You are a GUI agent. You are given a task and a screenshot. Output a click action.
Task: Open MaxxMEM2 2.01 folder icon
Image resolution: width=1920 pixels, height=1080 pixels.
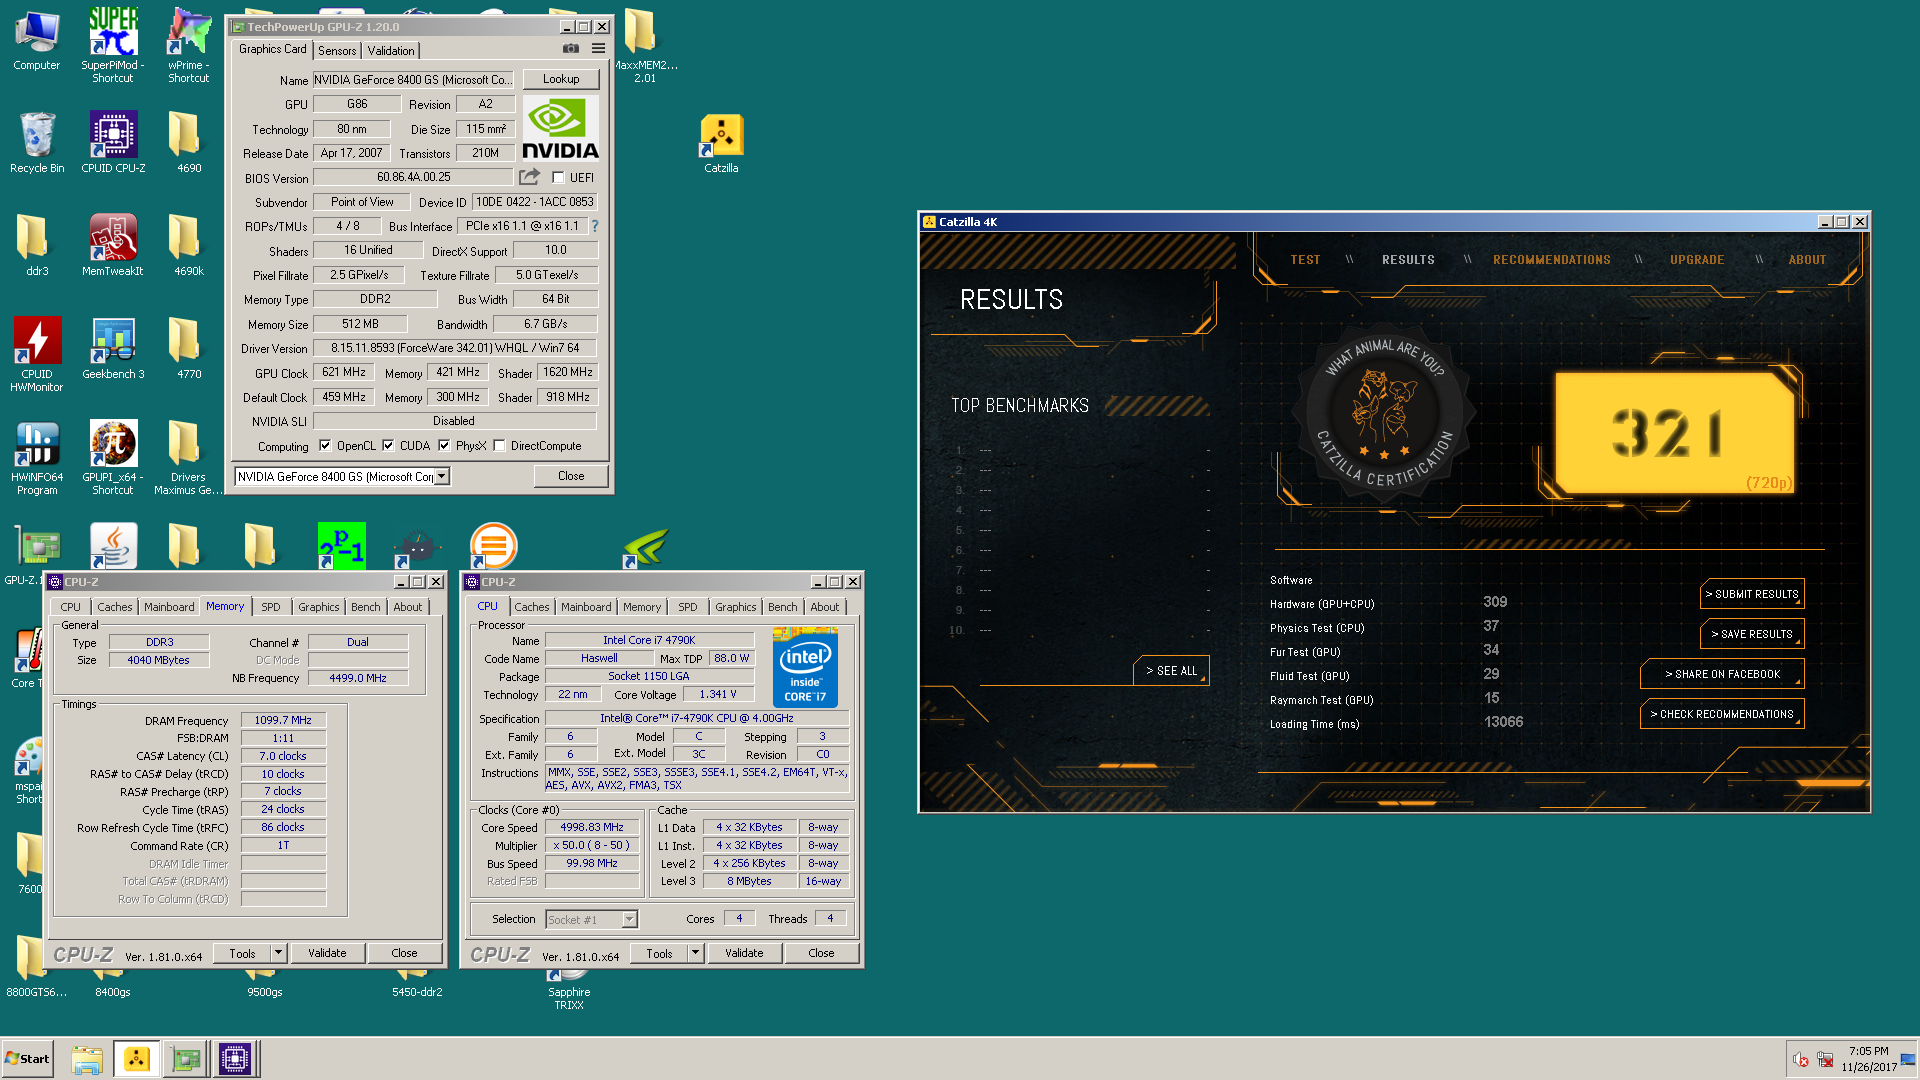pos(645,44)
